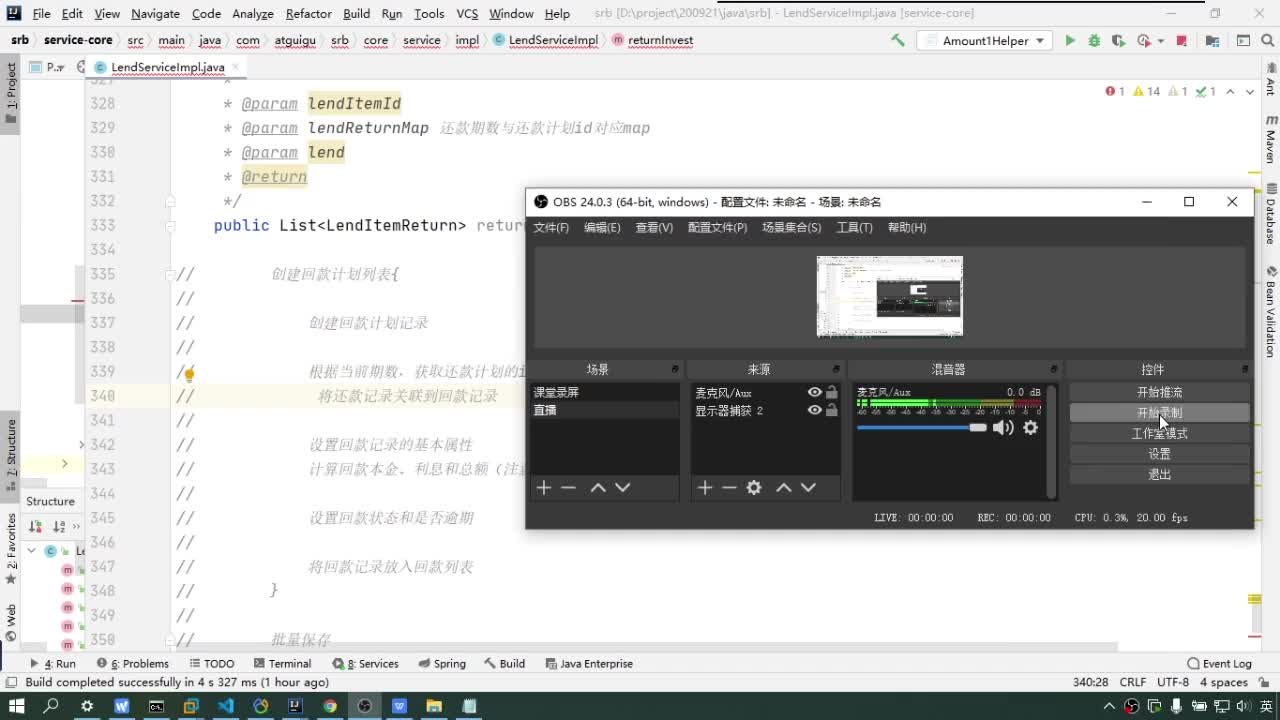Open the Amount1Helper run configuration dropdown
The image size is (1280, 720).
(x=985, y=41)
